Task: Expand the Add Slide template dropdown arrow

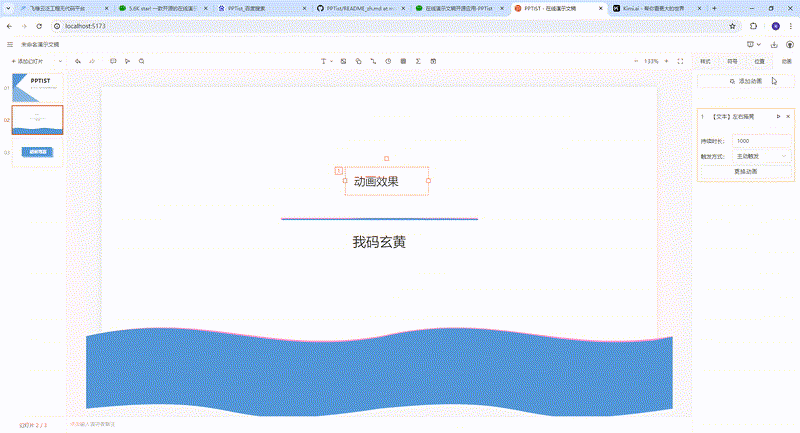Action: 60,61
